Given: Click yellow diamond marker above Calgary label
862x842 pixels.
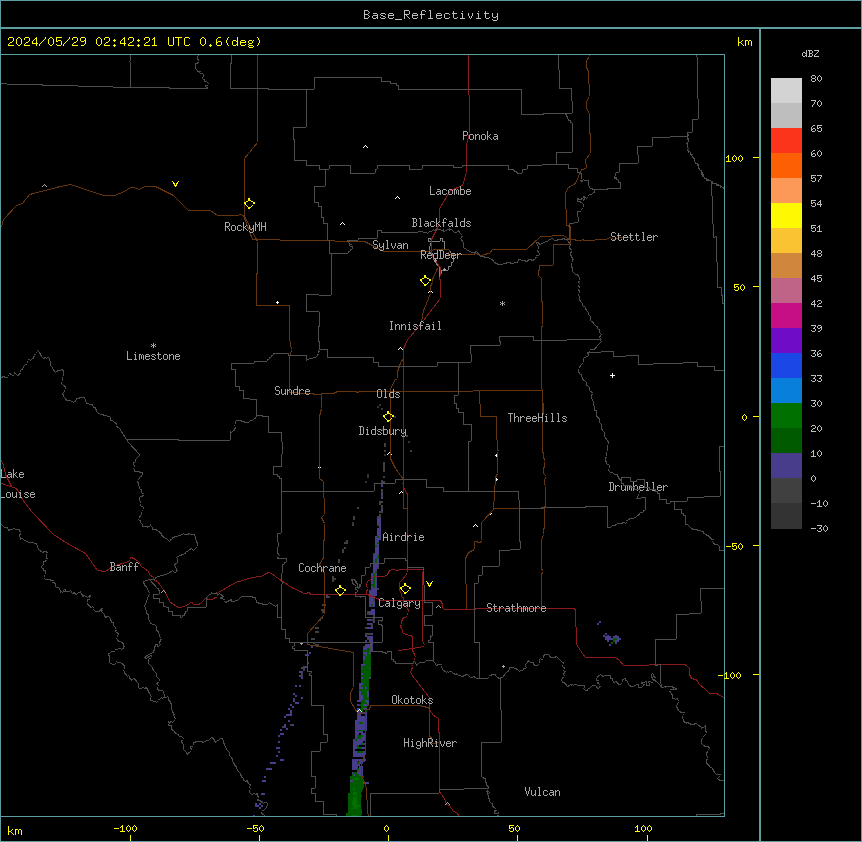Looking at the screenshot, I should tap(405, 589).
